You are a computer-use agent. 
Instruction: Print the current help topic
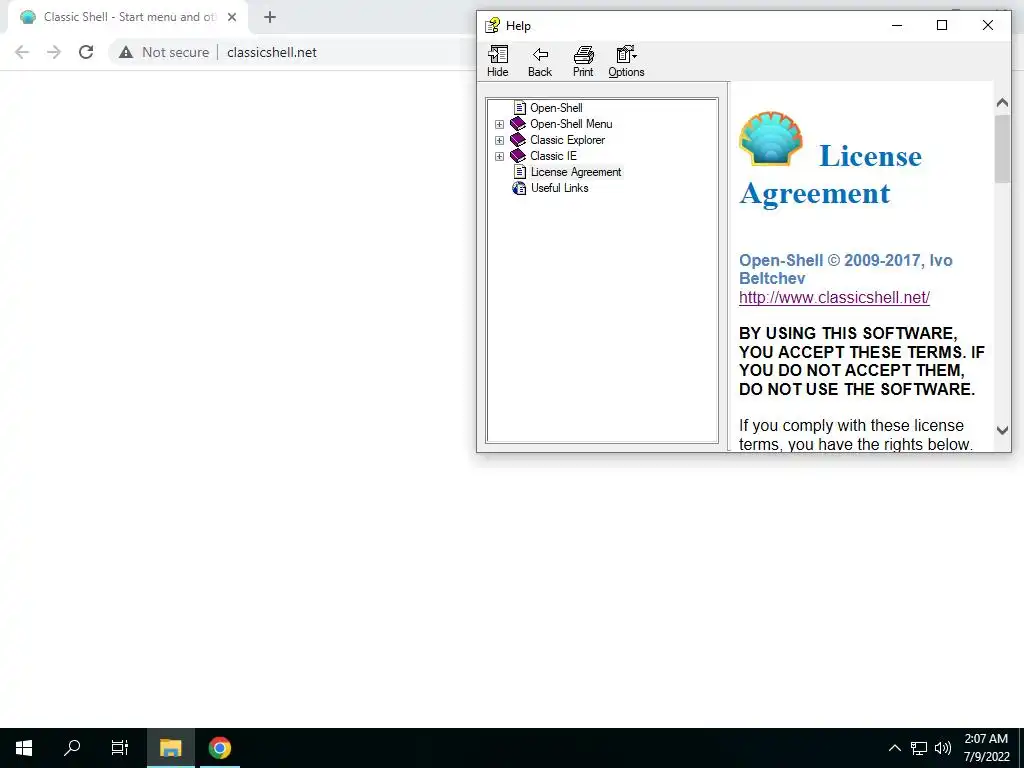click(x=583, y=62)
